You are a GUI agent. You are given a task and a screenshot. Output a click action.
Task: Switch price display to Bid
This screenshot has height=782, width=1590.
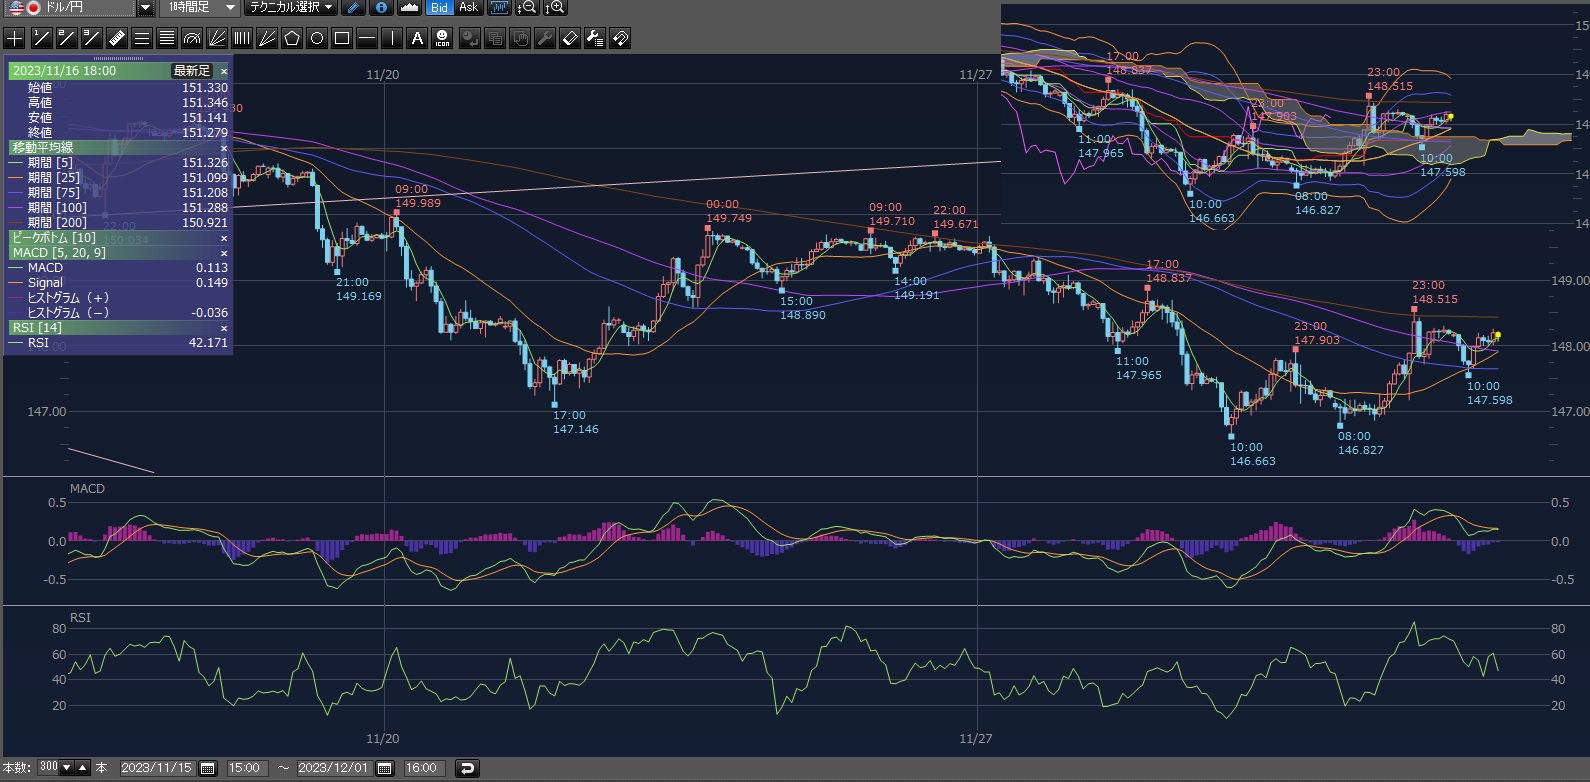pyautogui.click(x=439, y=8)
